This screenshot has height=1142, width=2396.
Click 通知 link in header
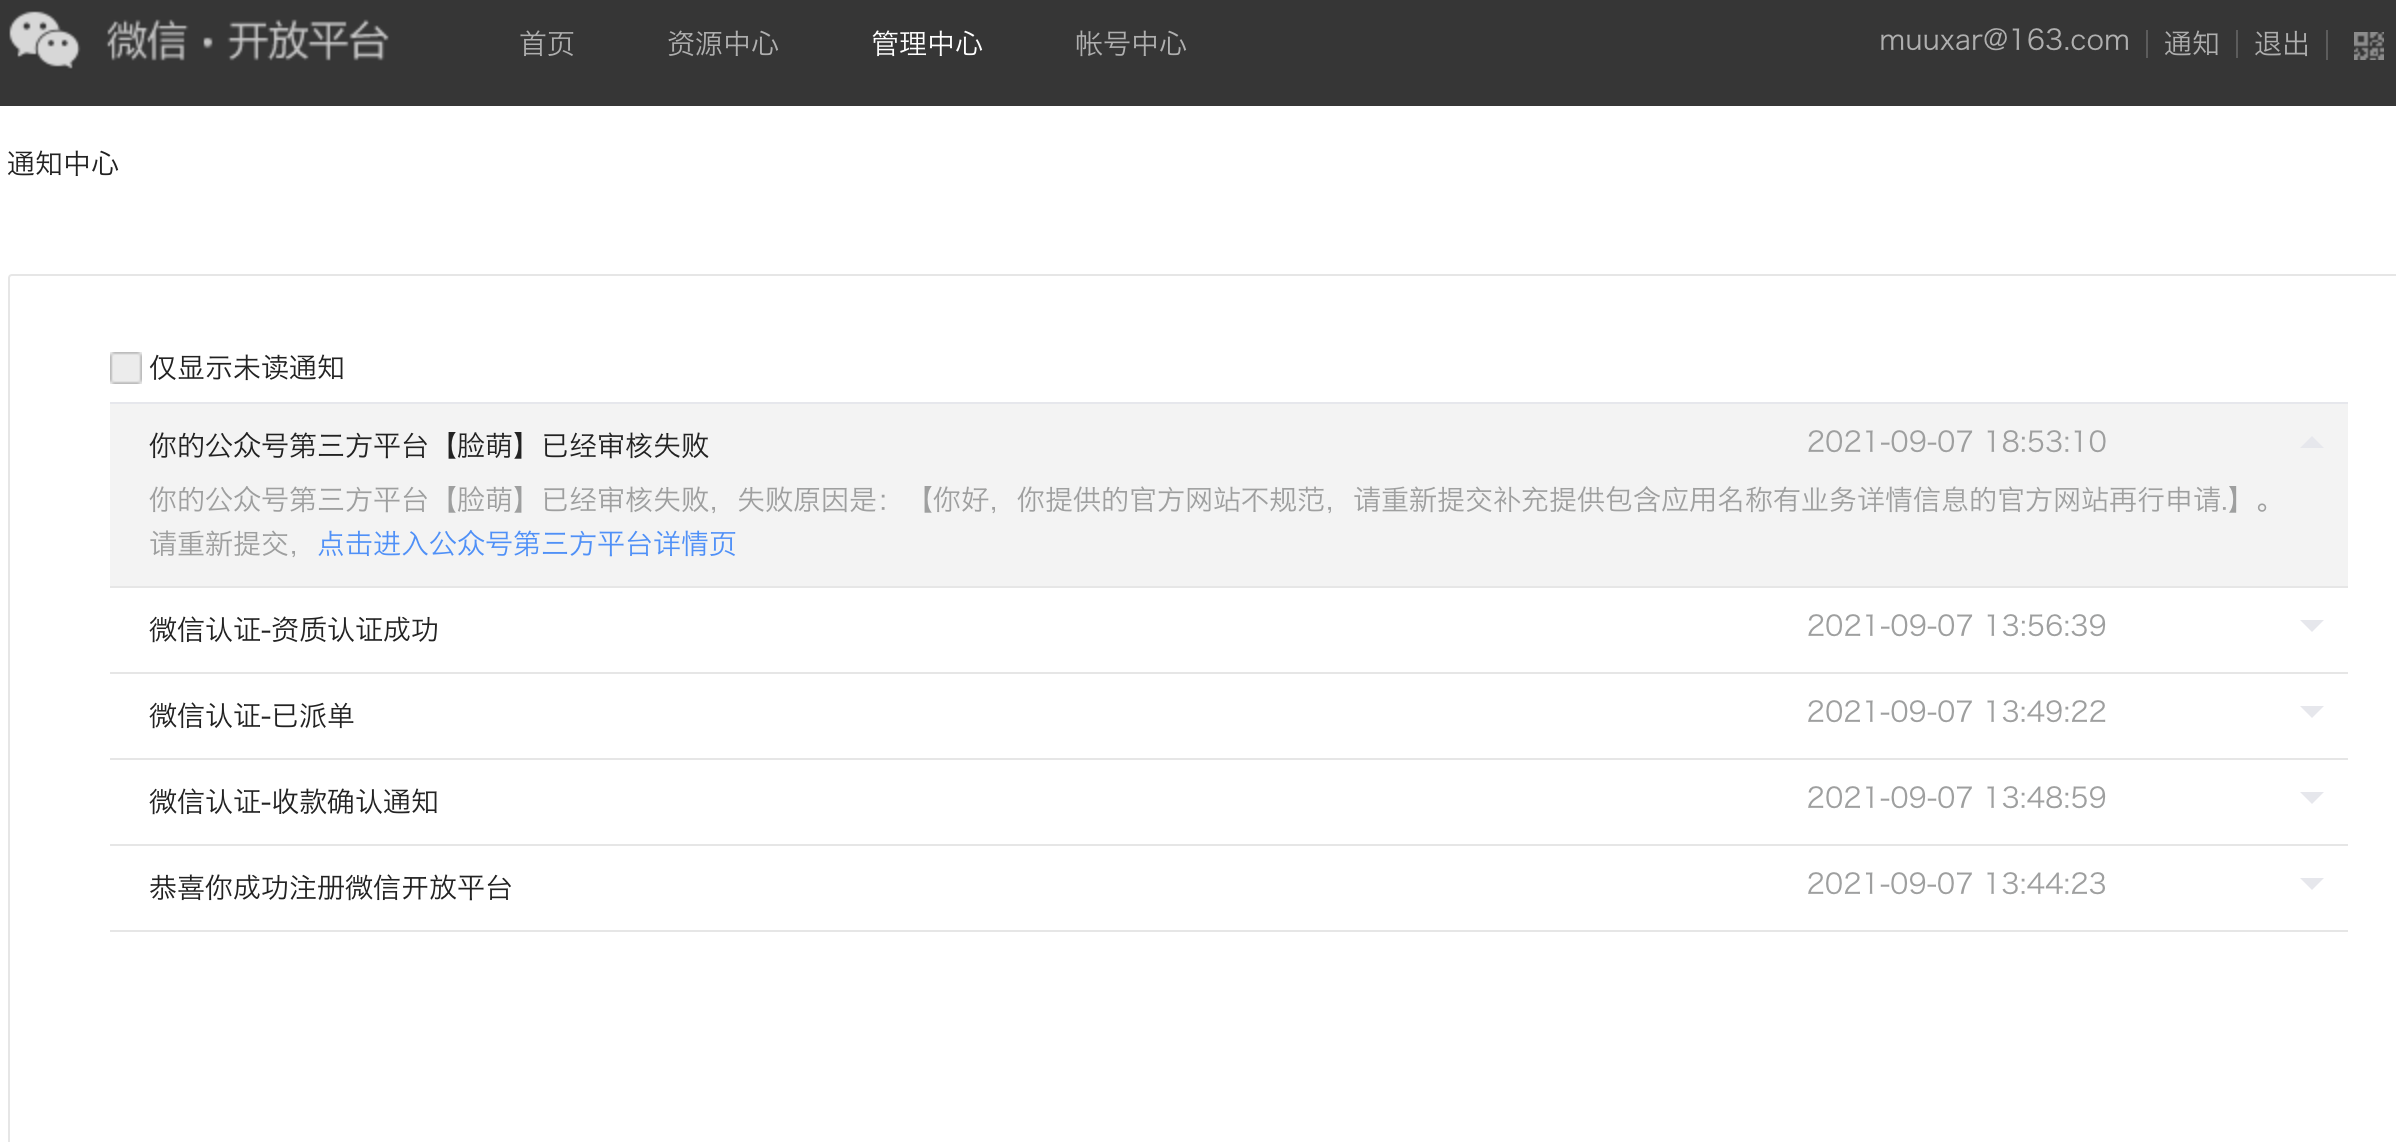(2191, 44)
